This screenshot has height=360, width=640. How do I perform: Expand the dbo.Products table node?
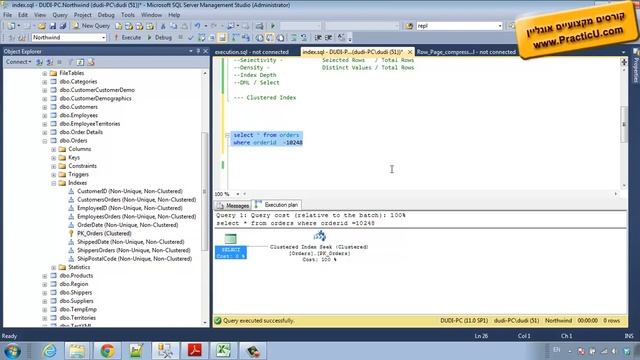pyautogui.click(x=44, y=276)
